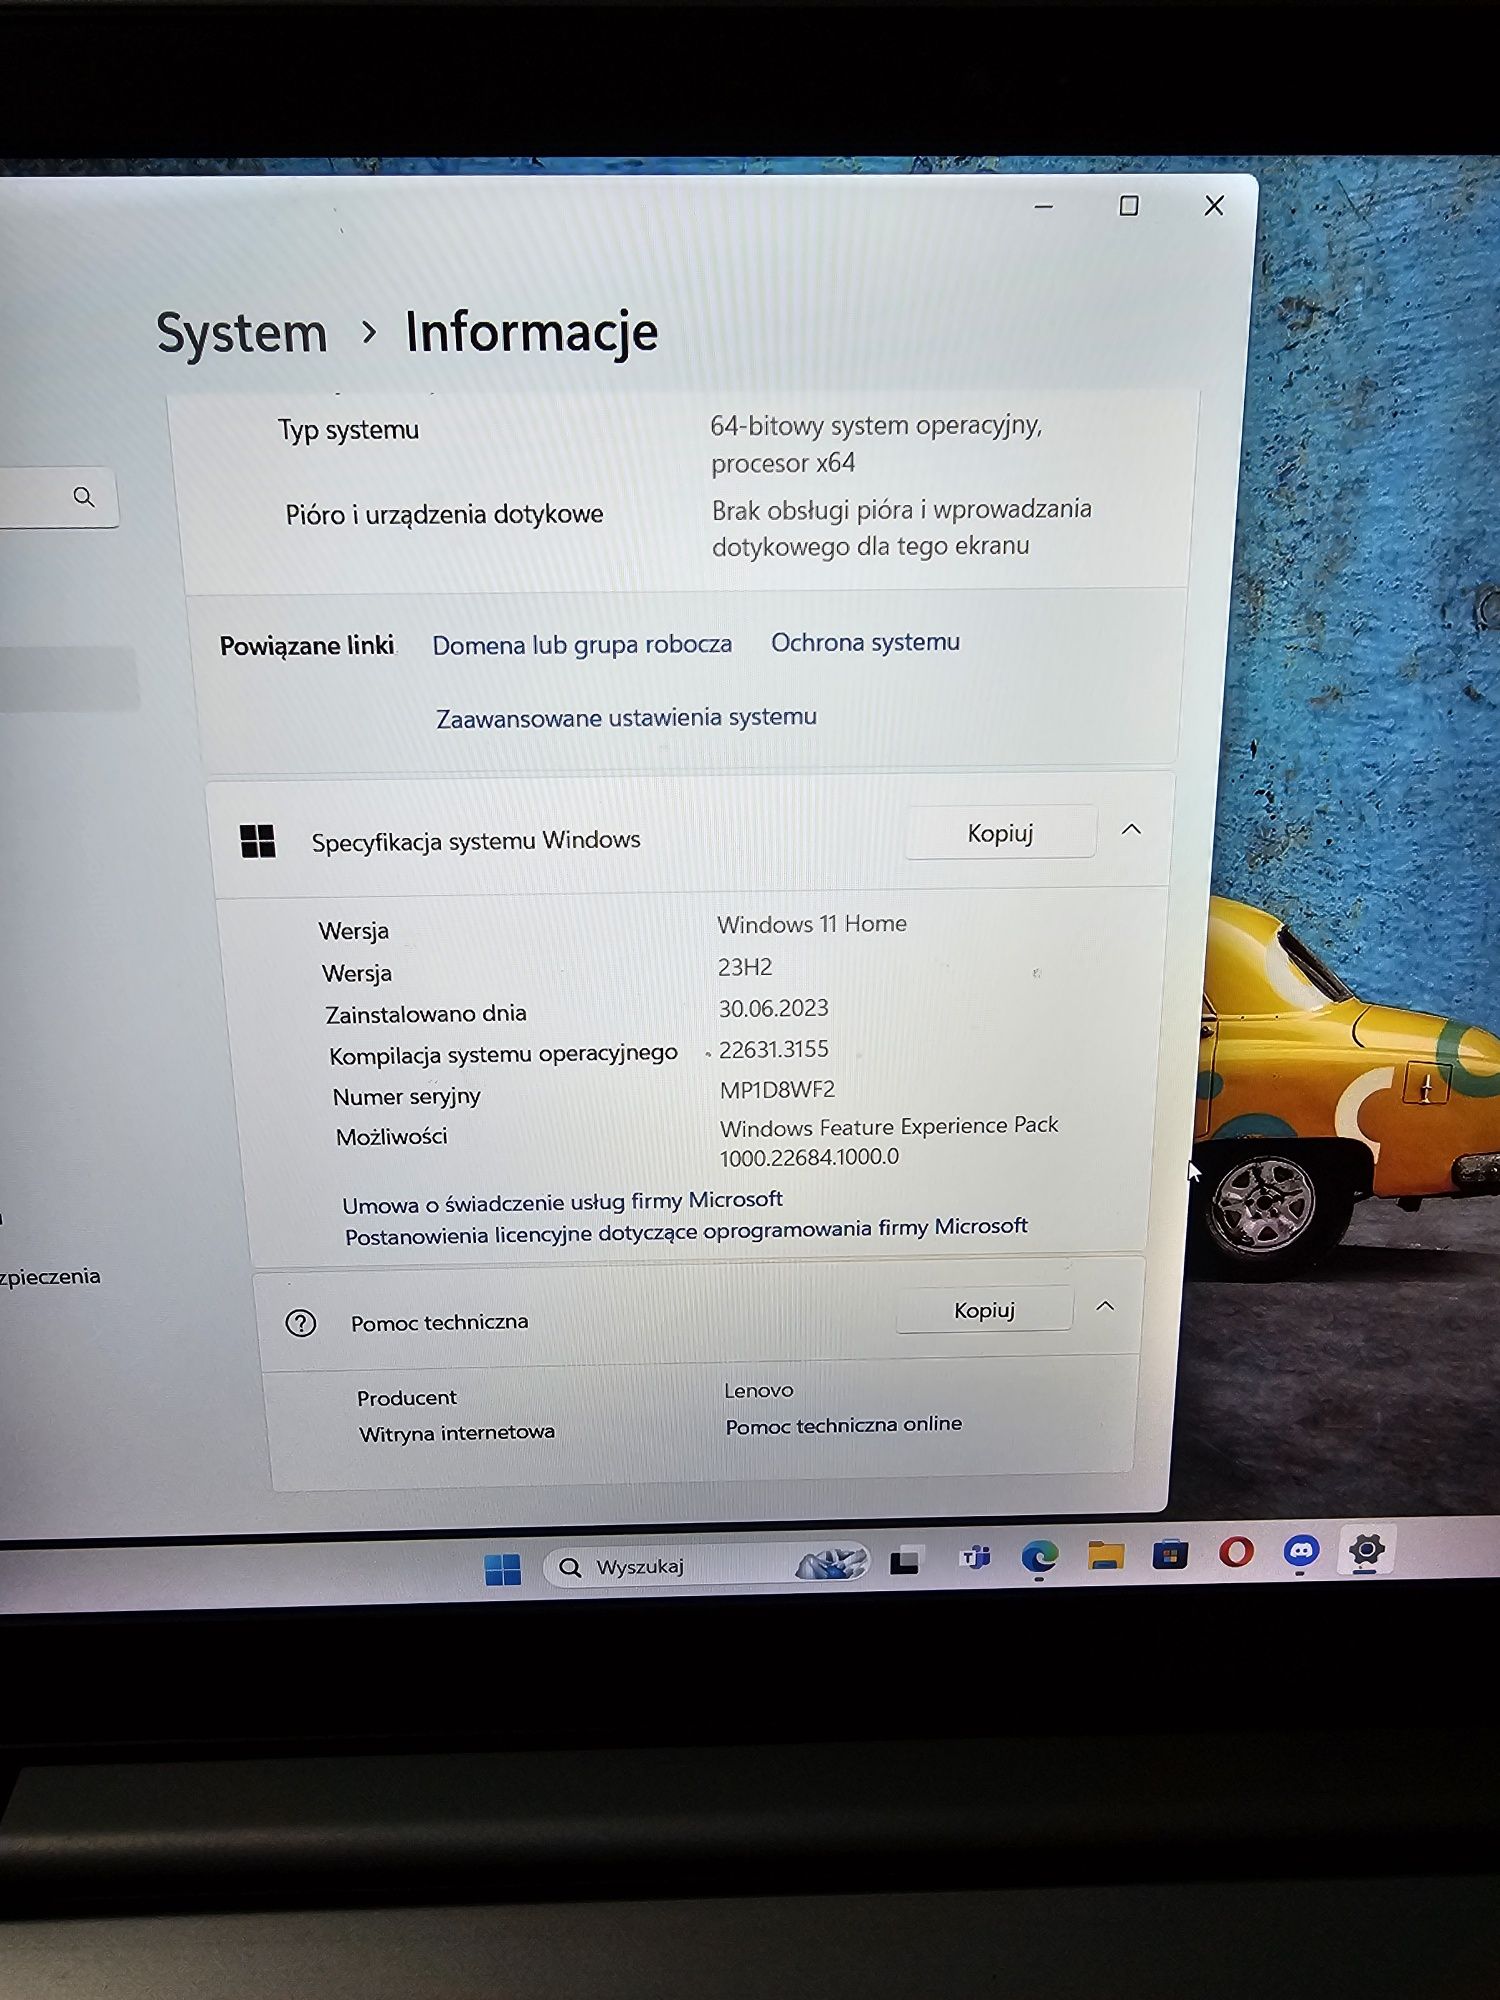Viewport: 1500px width, 2000px height.
Task: Click the taskbar Wyszukaj search box
Action: pyautogui.click(x=705, y=1565)
